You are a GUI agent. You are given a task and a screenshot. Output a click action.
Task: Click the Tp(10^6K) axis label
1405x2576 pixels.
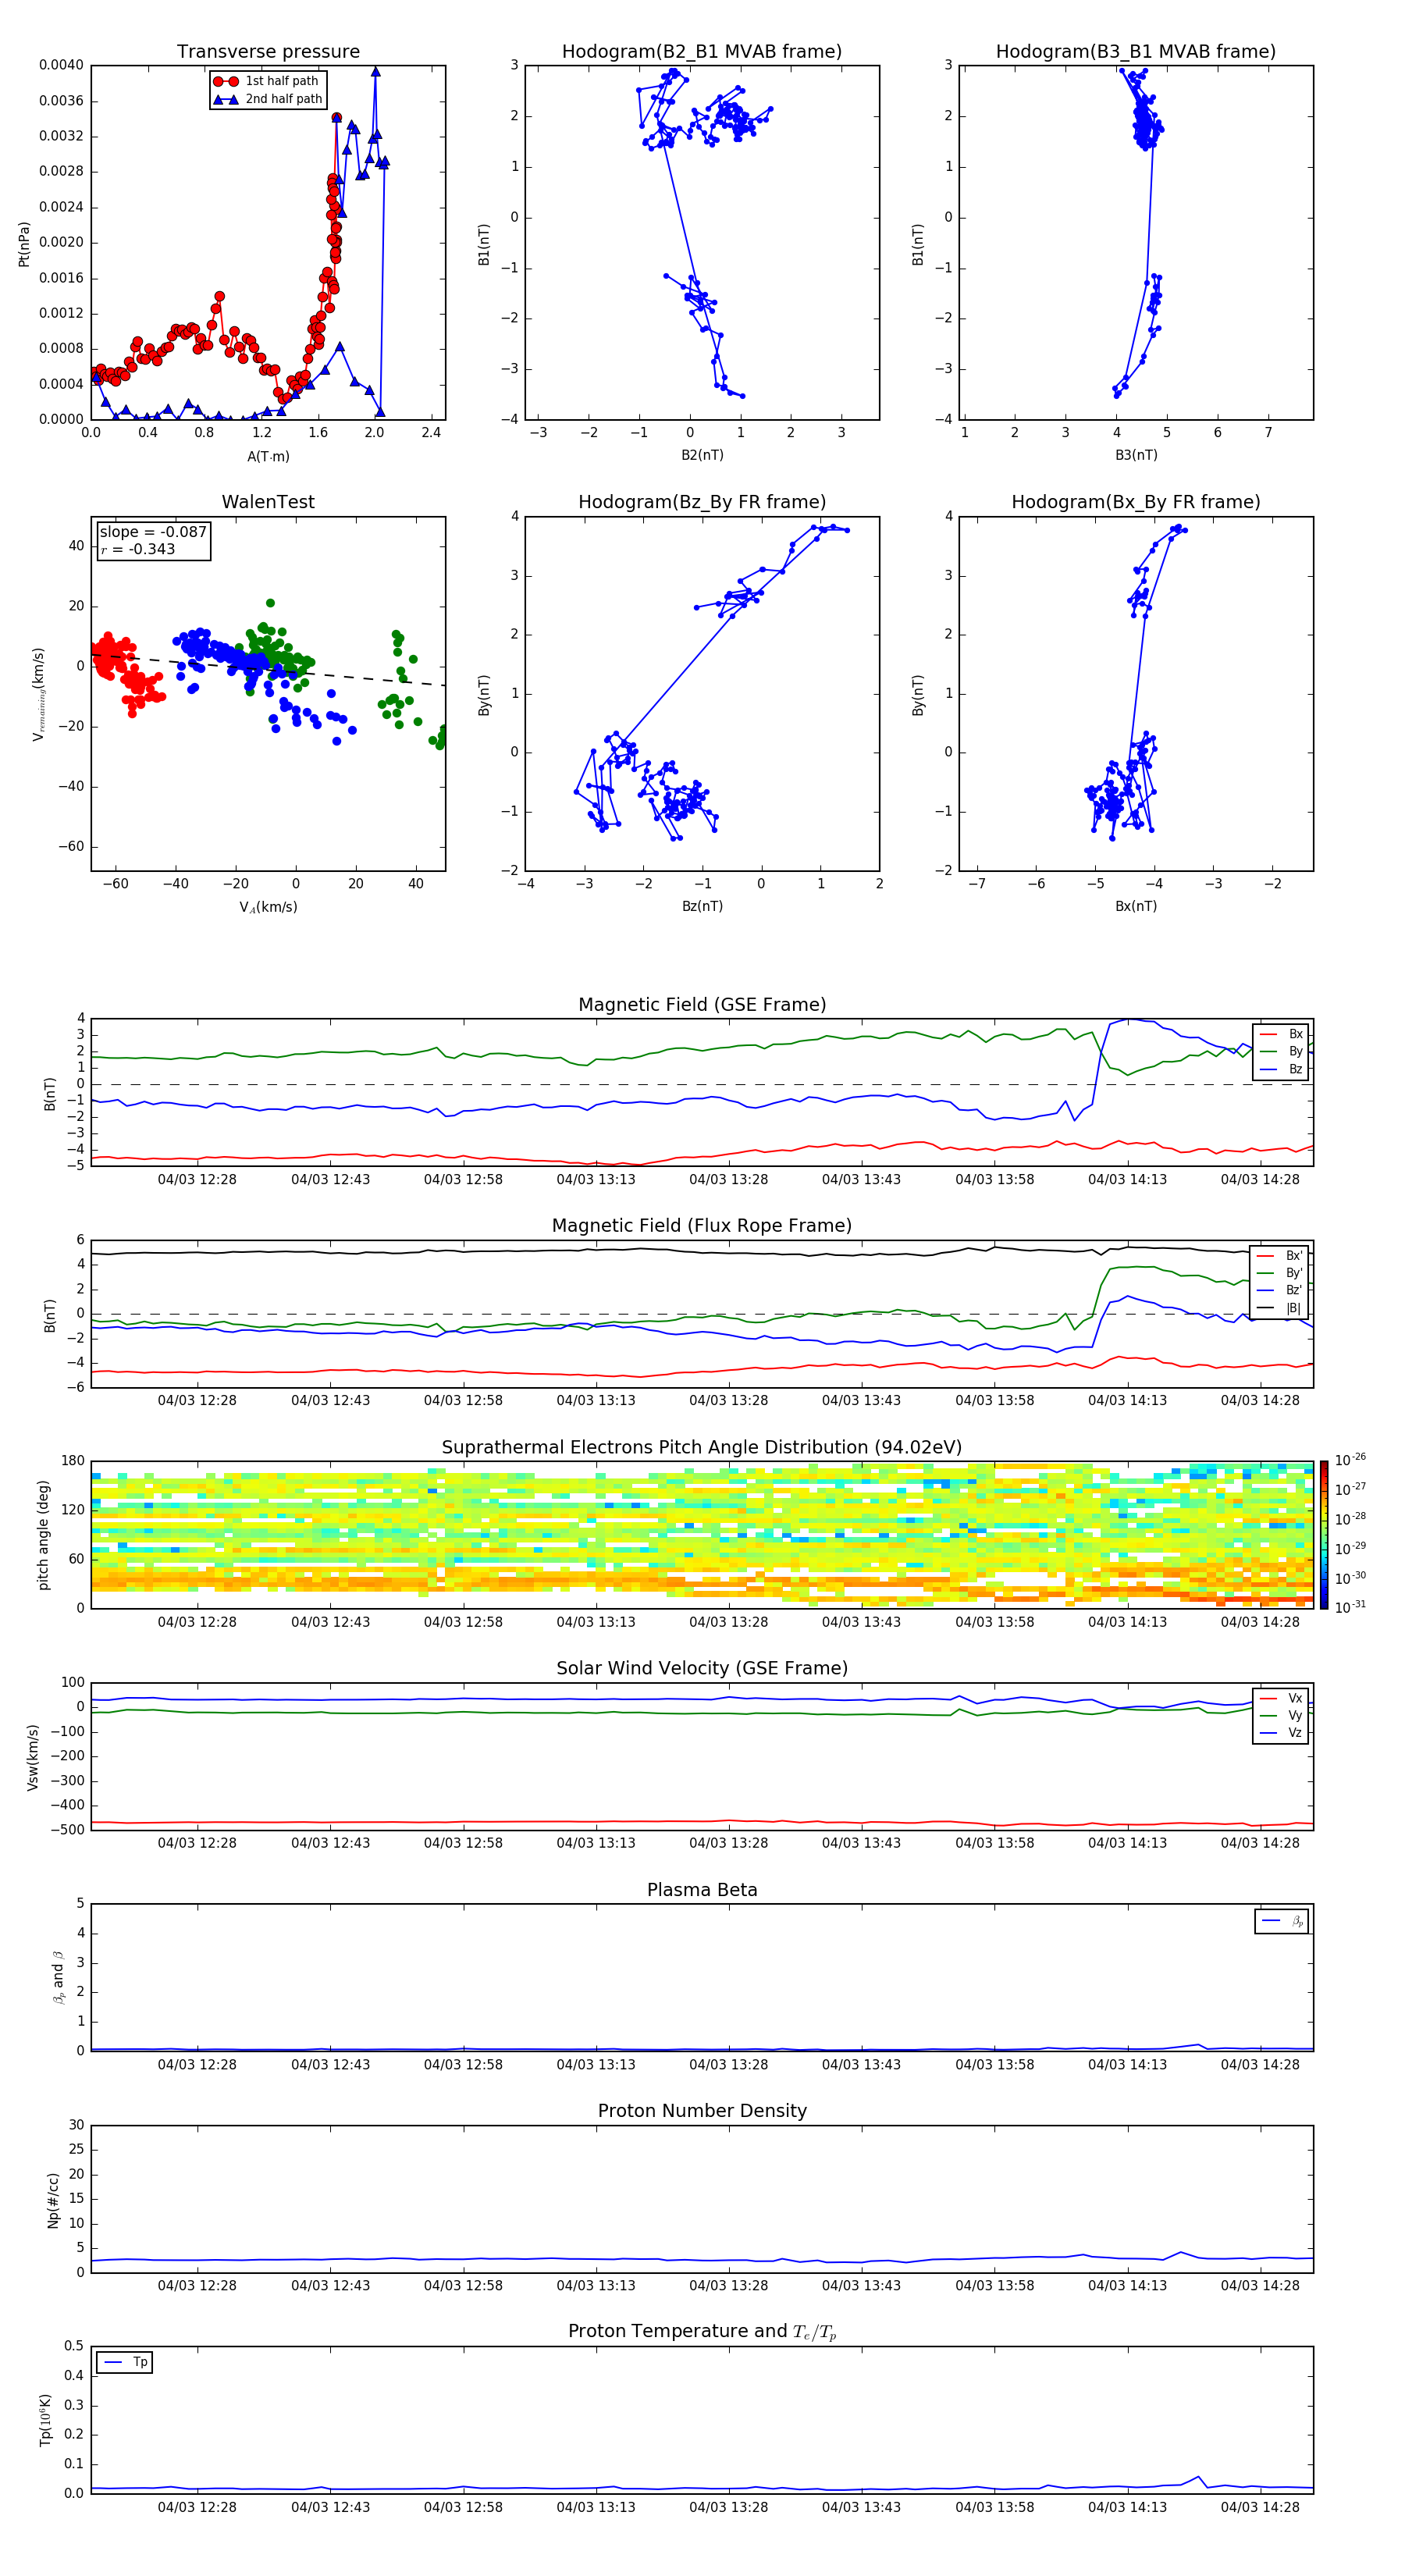[45, 2420]
